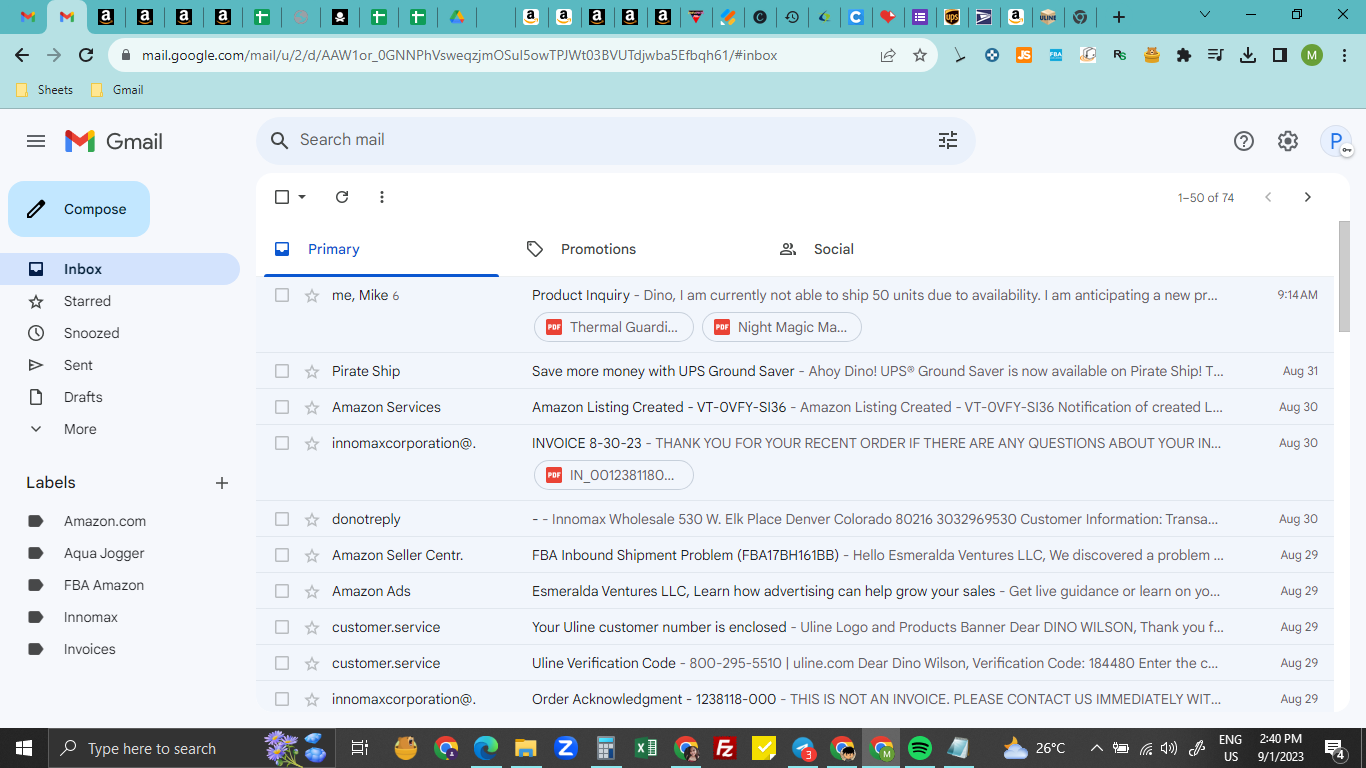1366x768 pixels.
Task: Open FileZilla from the taskbar
Action: 726,748
